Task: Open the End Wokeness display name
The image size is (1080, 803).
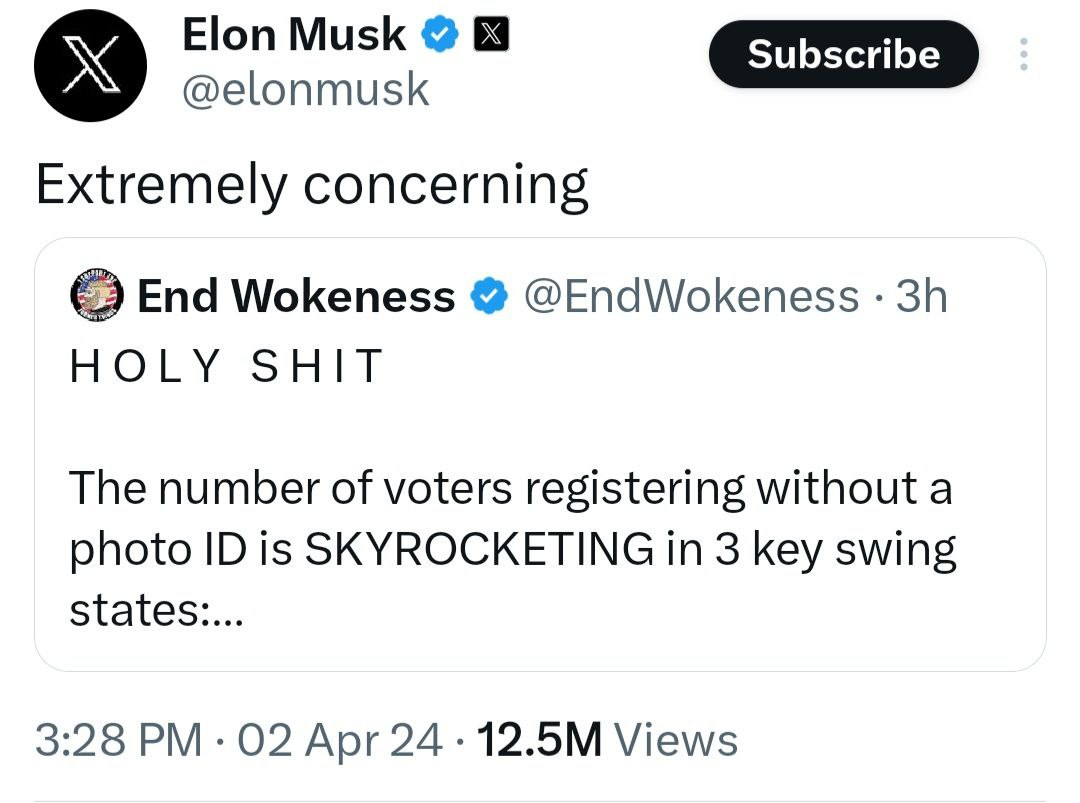Action: [295, 296]
